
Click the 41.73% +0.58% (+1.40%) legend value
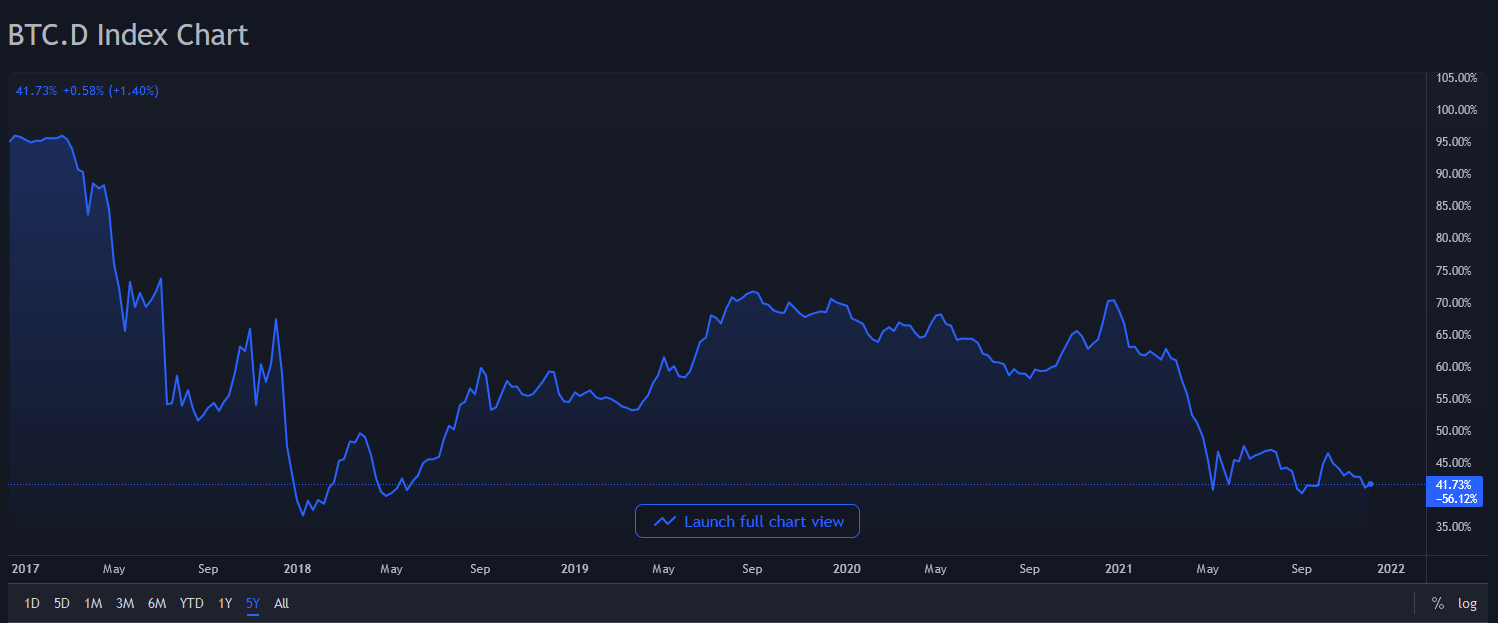[87, 91]
